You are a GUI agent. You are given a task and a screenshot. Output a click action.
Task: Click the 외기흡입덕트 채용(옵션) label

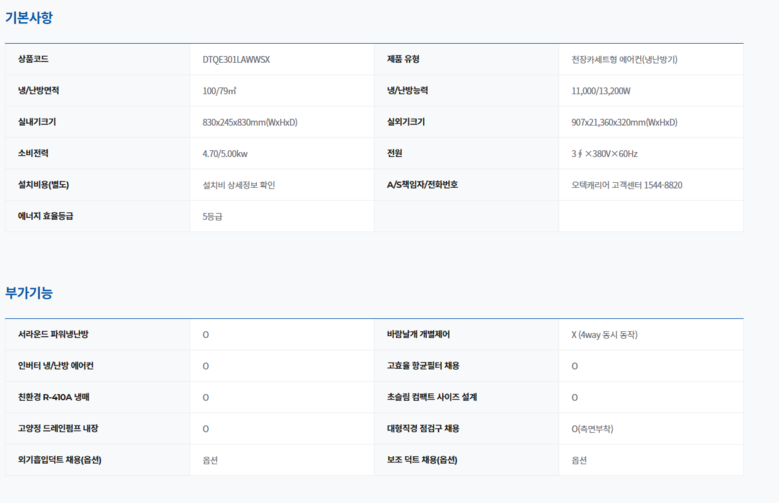(x=60, y=459)
